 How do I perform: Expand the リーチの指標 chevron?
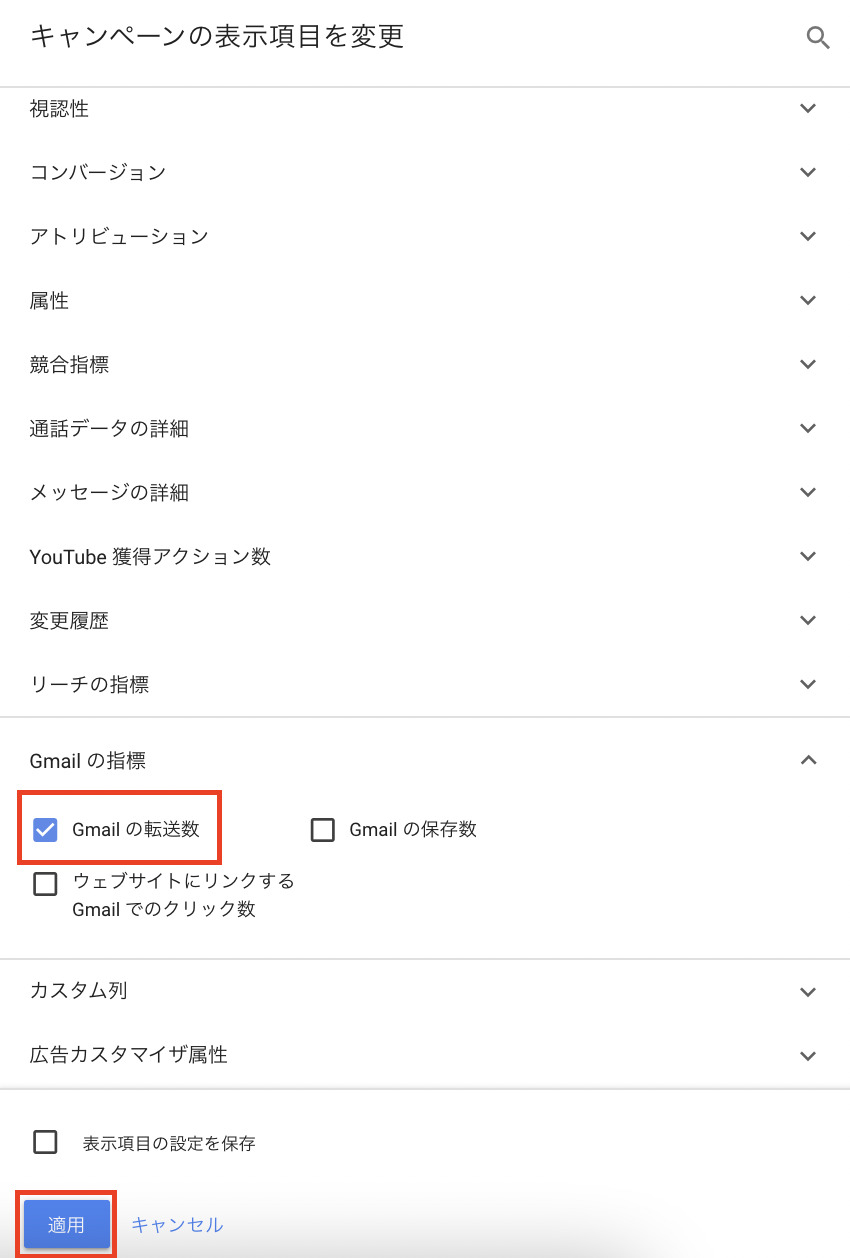click(809, 684)
